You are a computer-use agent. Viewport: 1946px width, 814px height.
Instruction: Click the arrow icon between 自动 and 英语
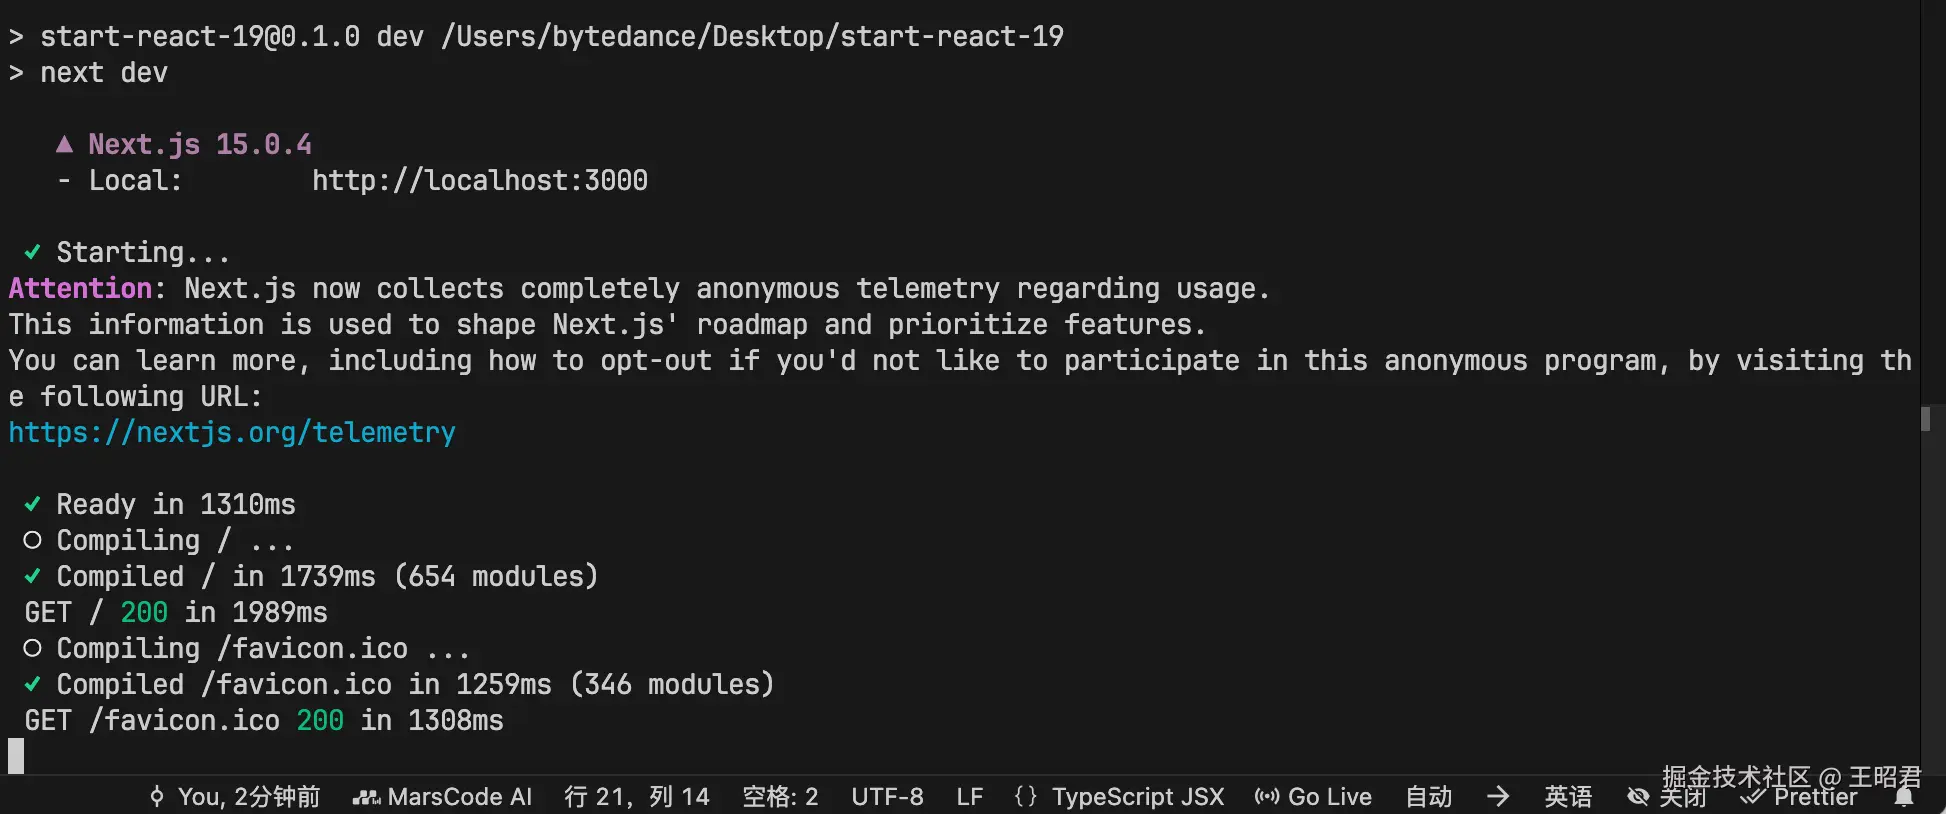tap(1498, 797)
